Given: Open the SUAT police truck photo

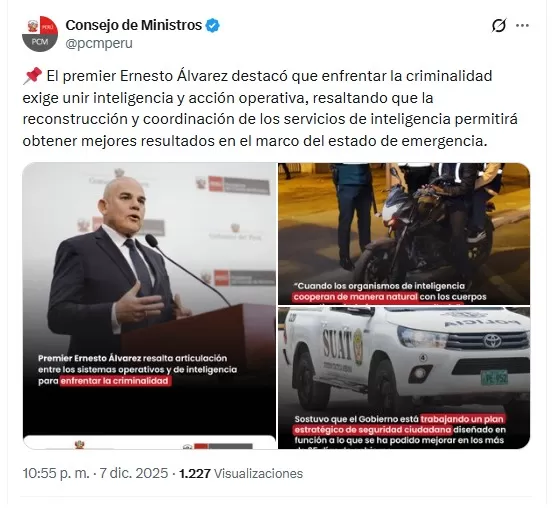Looking at the screenshot, I should click(404, 378).
